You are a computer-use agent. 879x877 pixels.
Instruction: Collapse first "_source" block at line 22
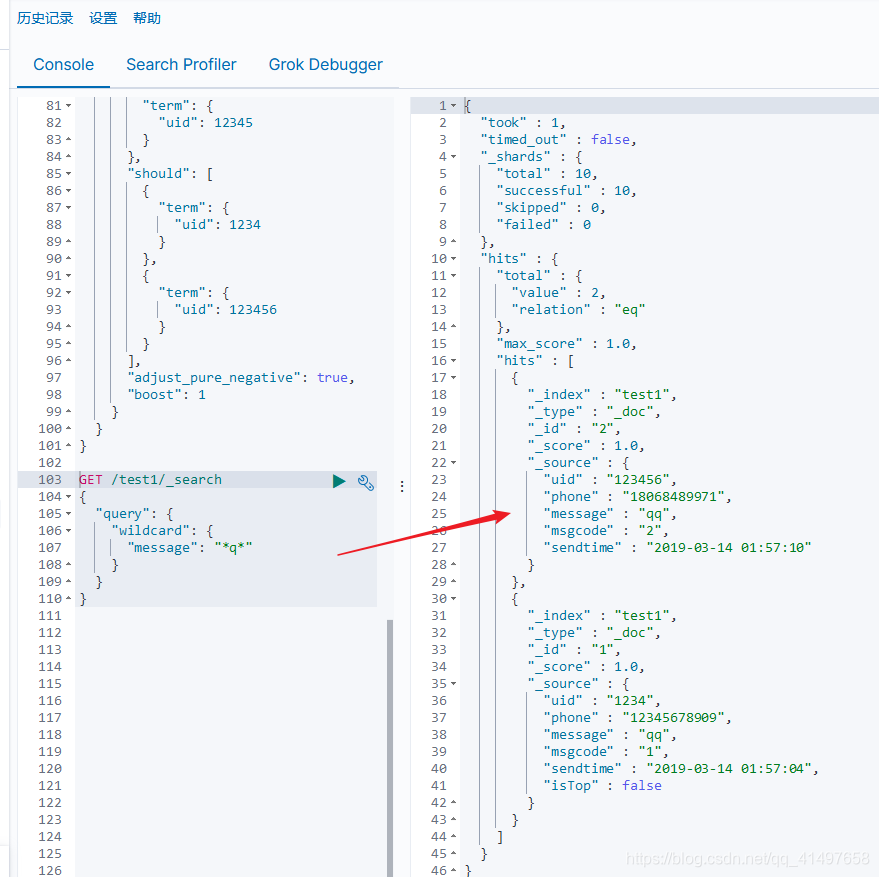(454, 463)
